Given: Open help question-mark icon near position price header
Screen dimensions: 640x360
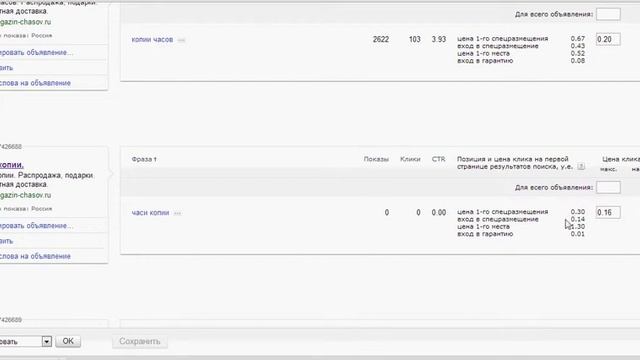Looking at the screenshot, I should pyautogui.click(x=581, y=167).
